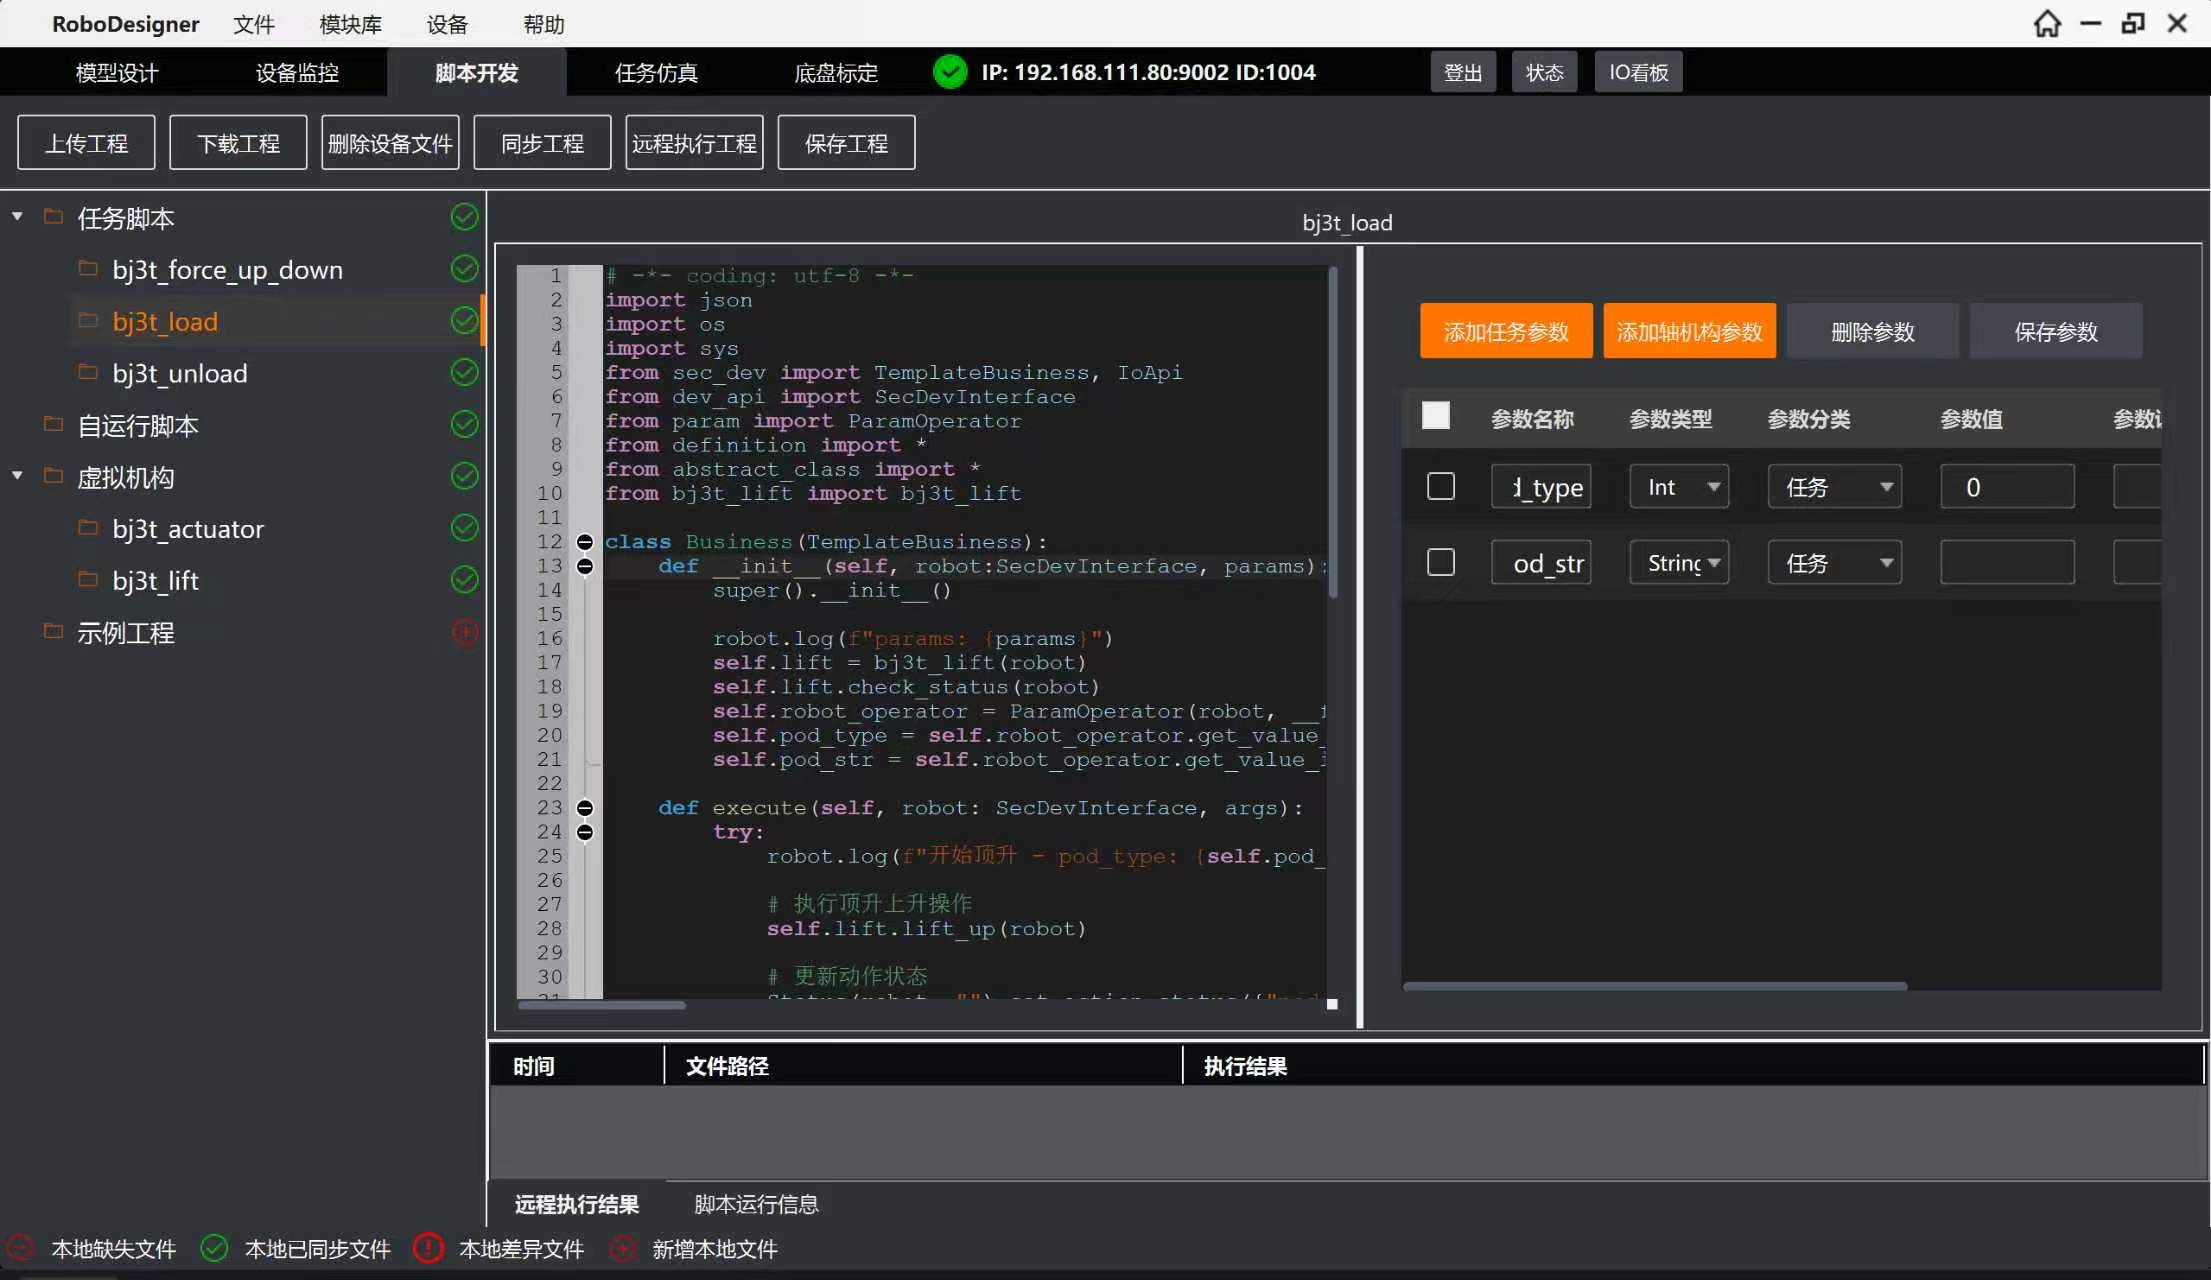The image size is (2211, 1280).
Task: Click 删除参数 button
Action: [1872, 331]
